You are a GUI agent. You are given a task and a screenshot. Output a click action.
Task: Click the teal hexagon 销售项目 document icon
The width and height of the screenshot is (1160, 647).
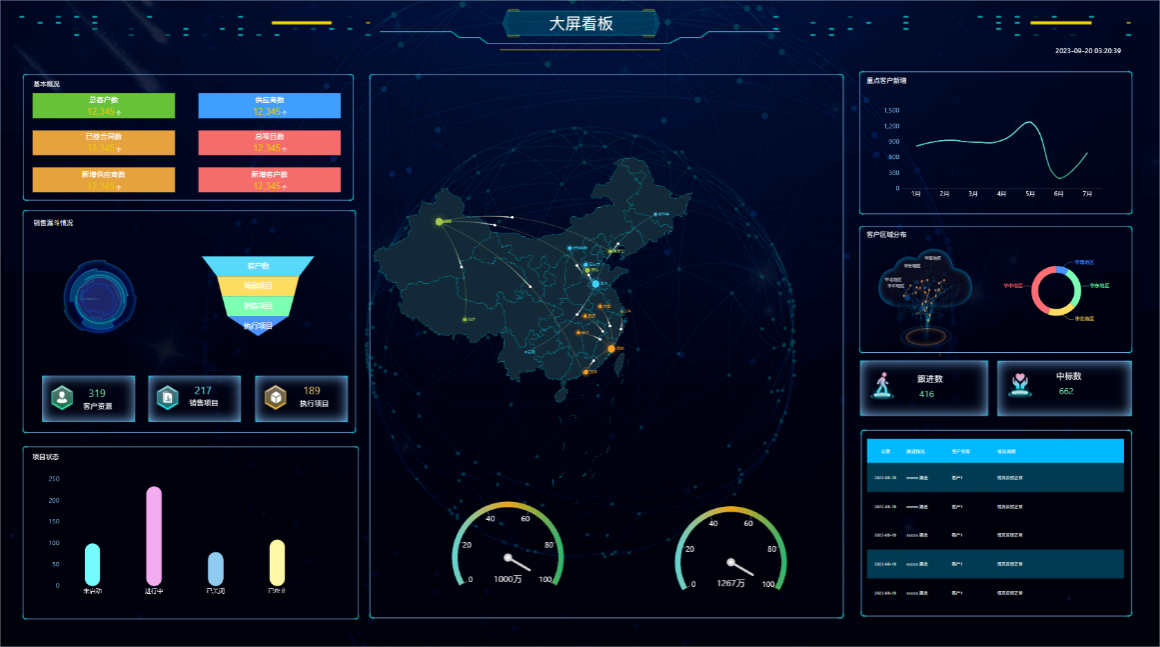pyautogui.click(x=168, y=398)
